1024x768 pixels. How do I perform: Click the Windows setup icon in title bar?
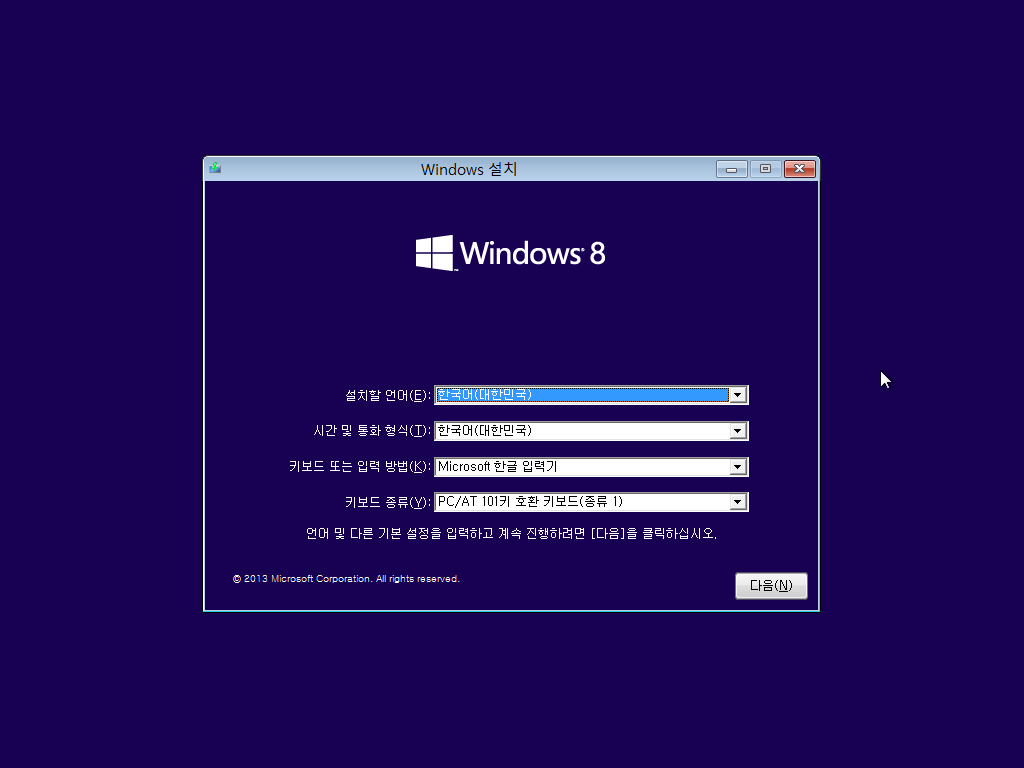(215, 168)
